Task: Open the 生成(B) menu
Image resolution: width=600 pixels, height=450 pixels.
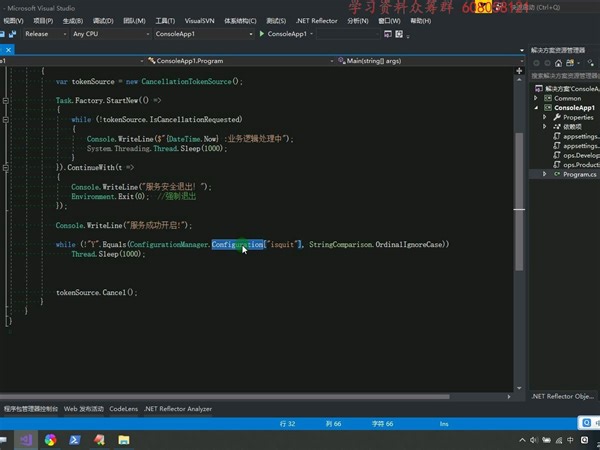Action: tap(73, 21)
